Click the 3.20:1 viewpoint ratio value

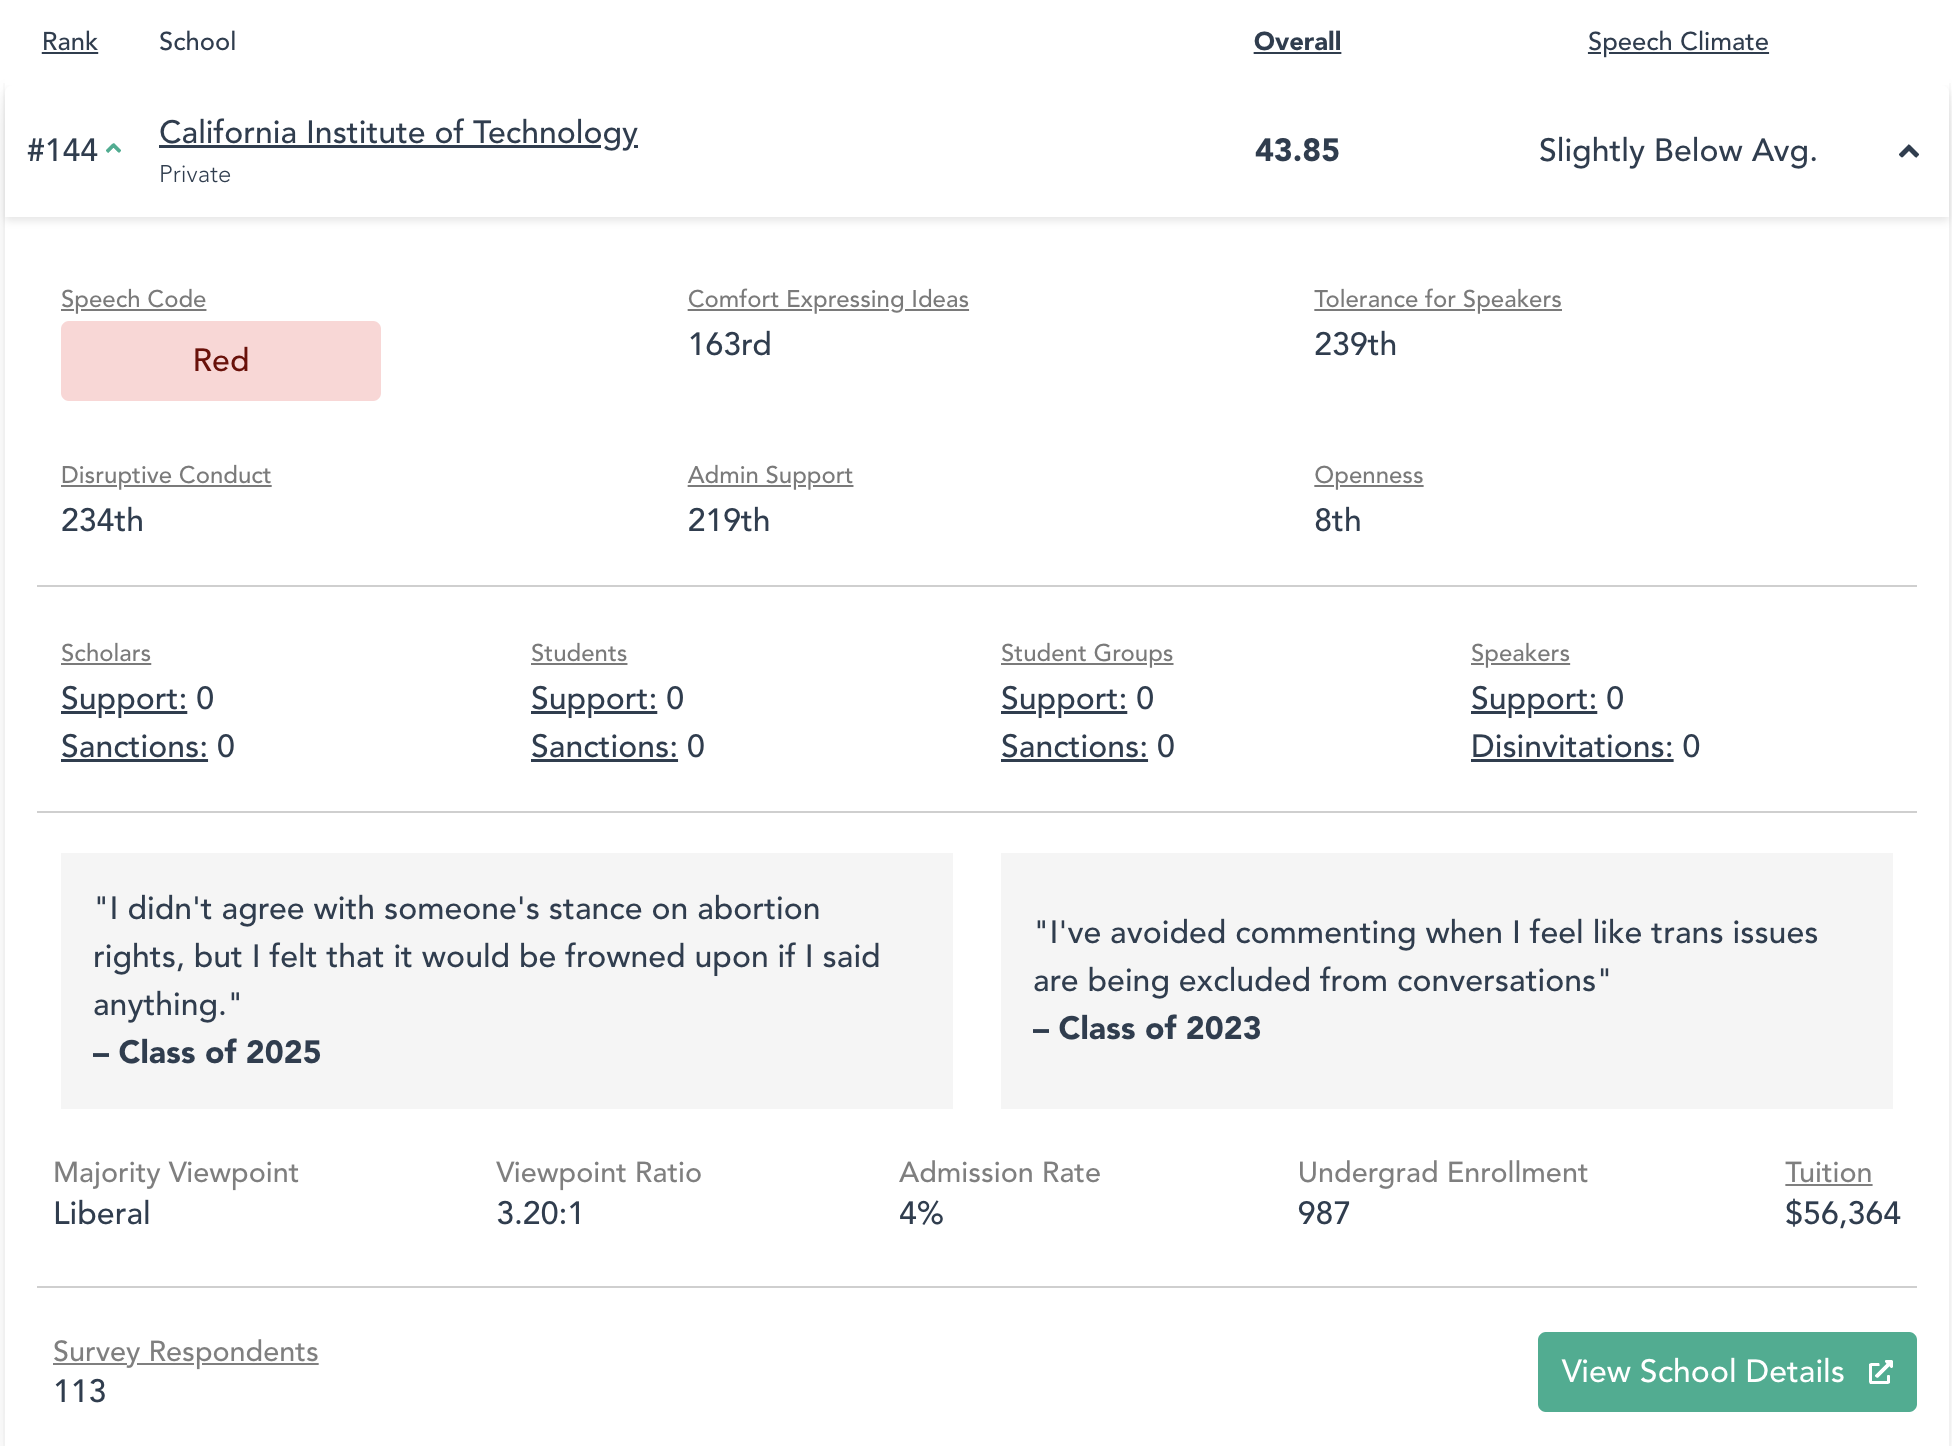[540, 1213]
